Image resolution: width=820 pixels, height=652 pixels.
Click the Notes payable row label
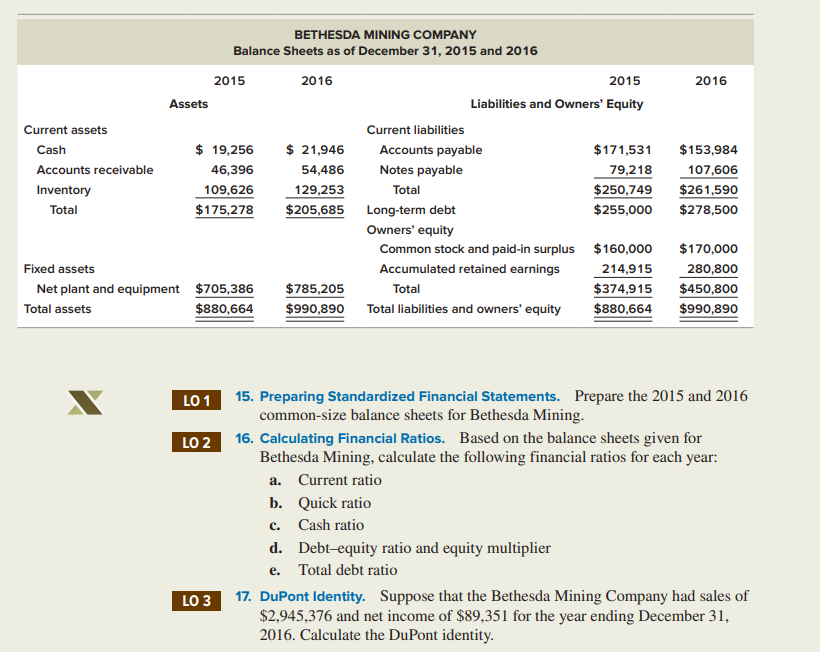point(421,170)
